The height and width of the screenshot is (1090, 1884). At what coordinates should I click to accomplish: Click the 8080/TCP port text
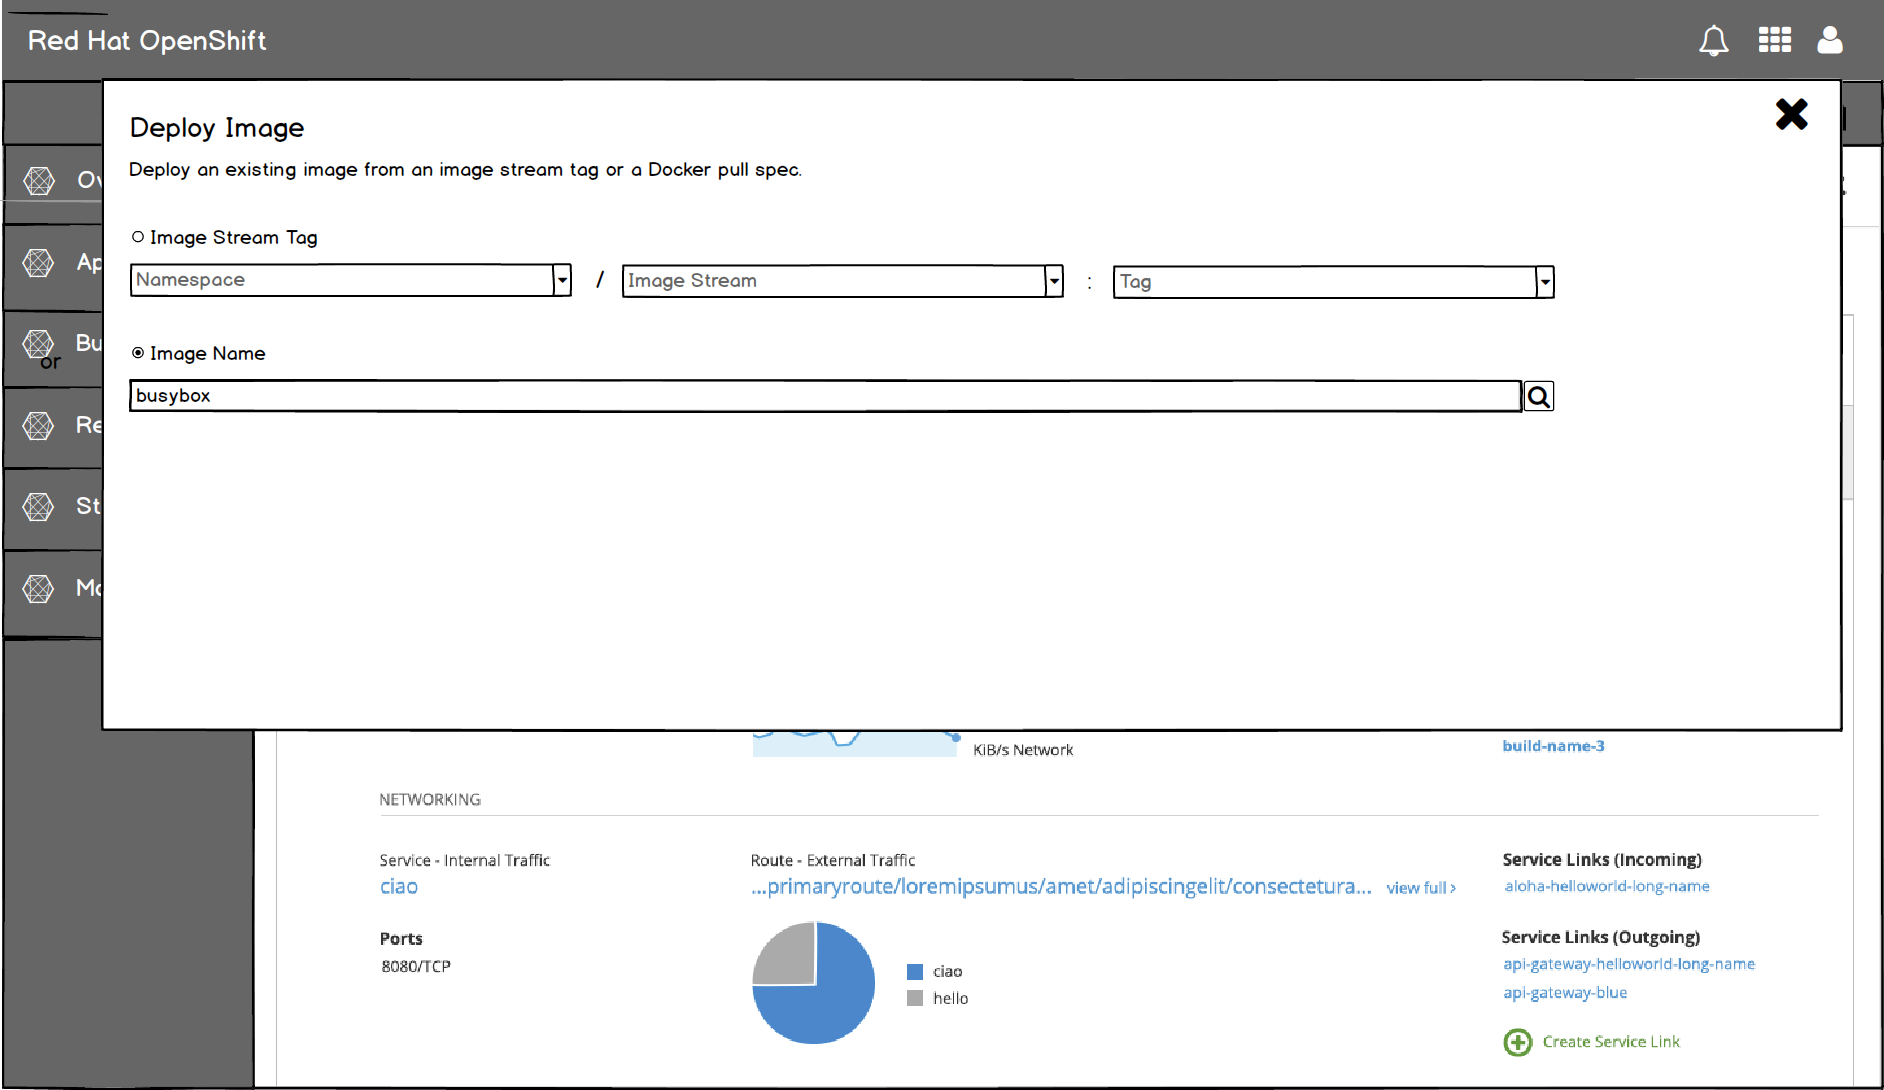(416, 966)
